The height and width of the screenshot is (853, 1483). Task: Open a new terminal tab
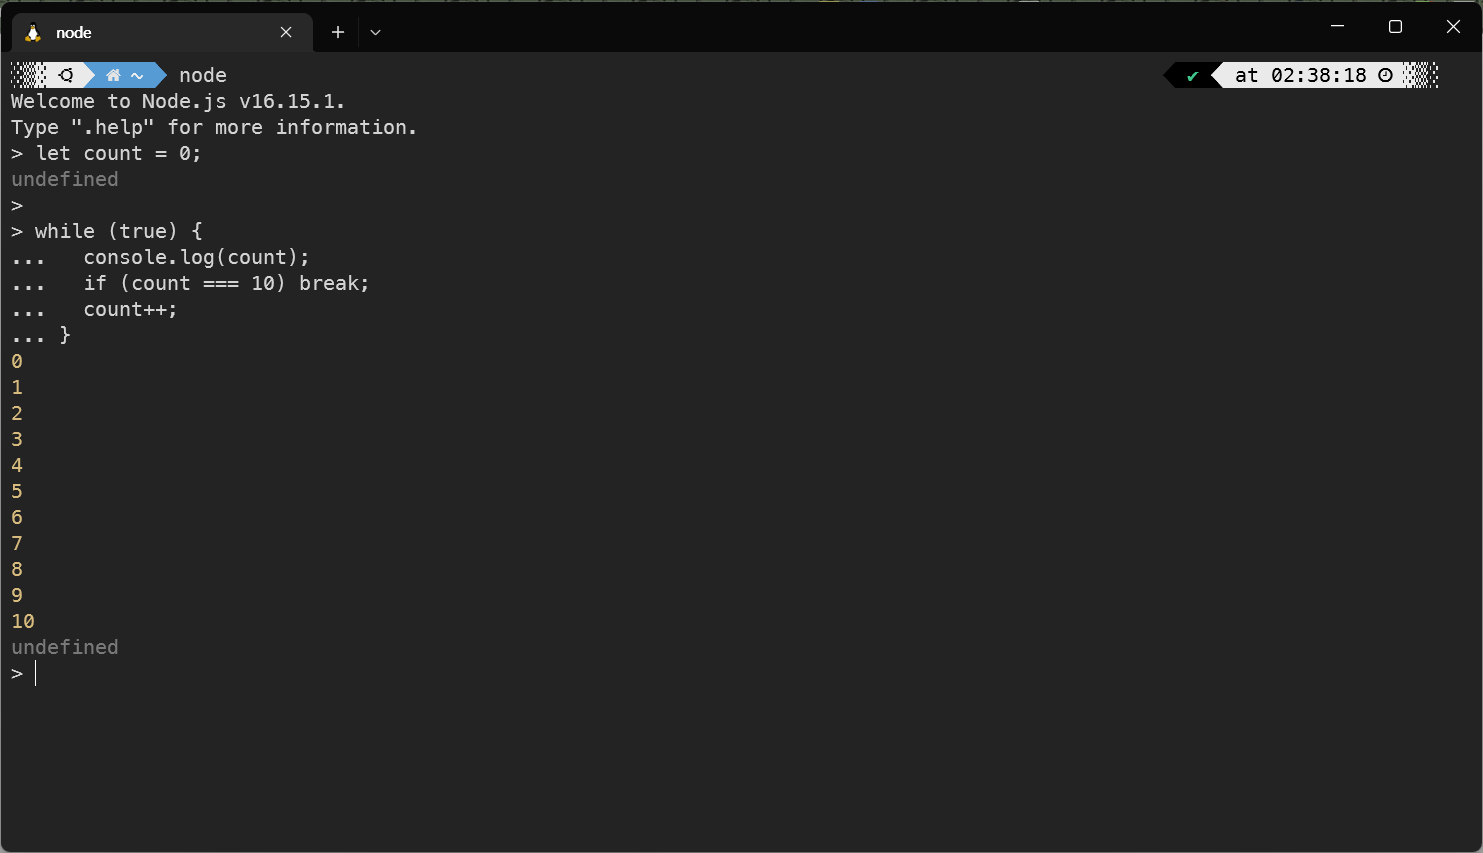[338, 32]
